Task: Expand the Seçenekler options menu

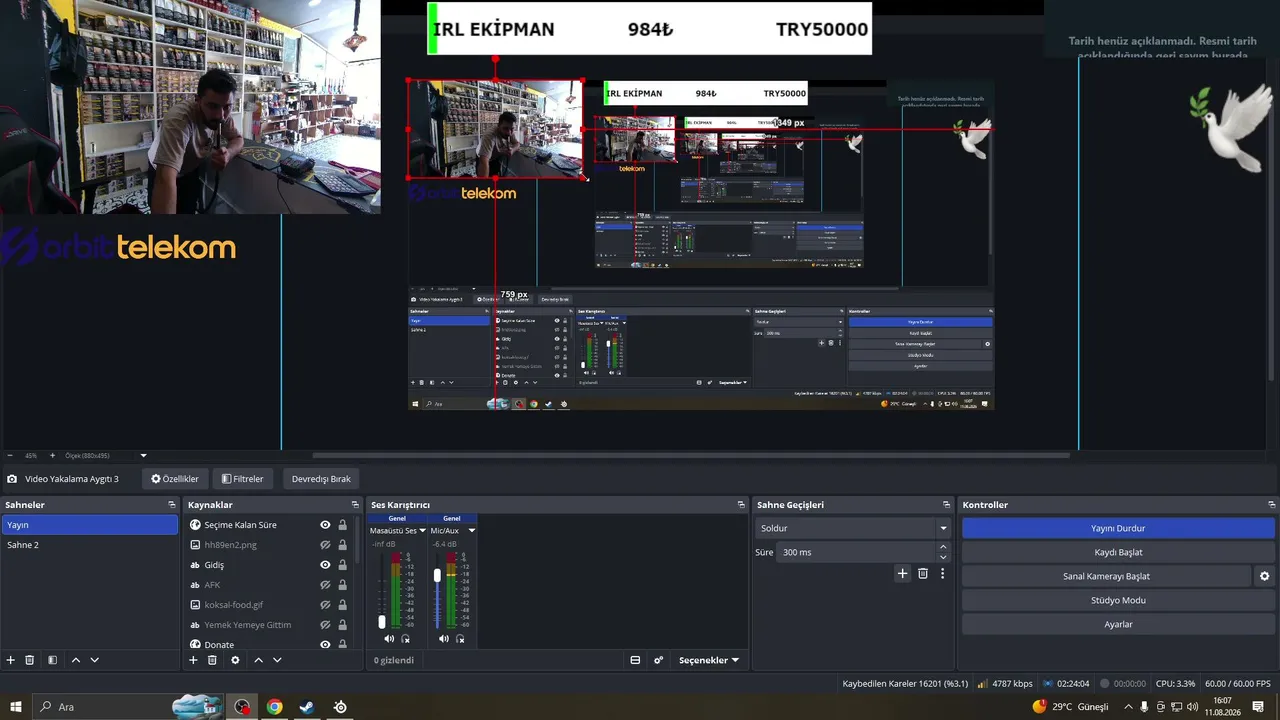Action: (x=709, y=660)
